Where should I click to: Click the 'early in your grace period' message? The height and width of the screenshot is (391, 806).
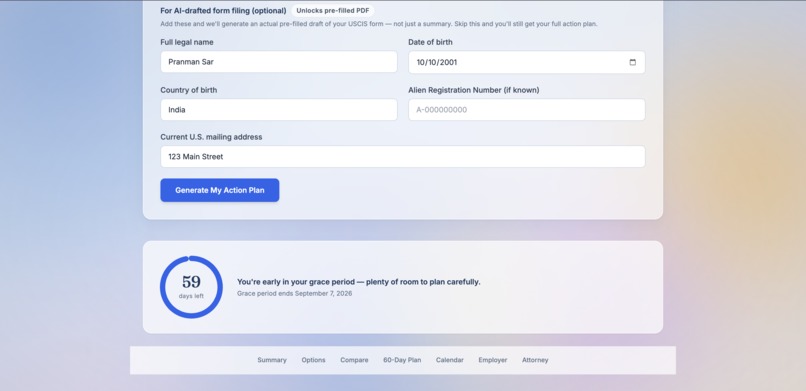tap(358, 282)
